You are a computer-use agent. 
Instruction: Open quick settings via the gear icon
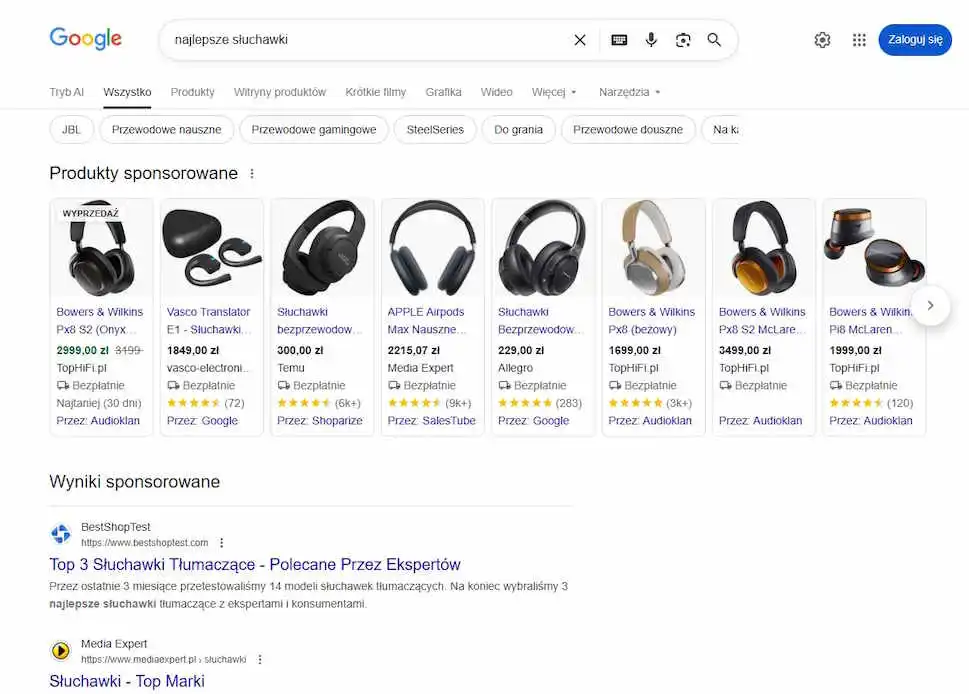[x=822, y=40]
